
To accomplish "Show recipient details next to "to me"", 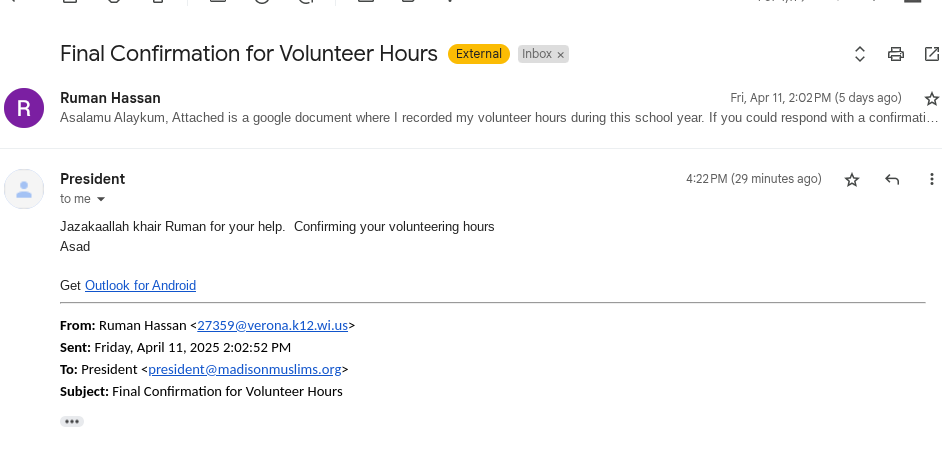I will (100, 199).
